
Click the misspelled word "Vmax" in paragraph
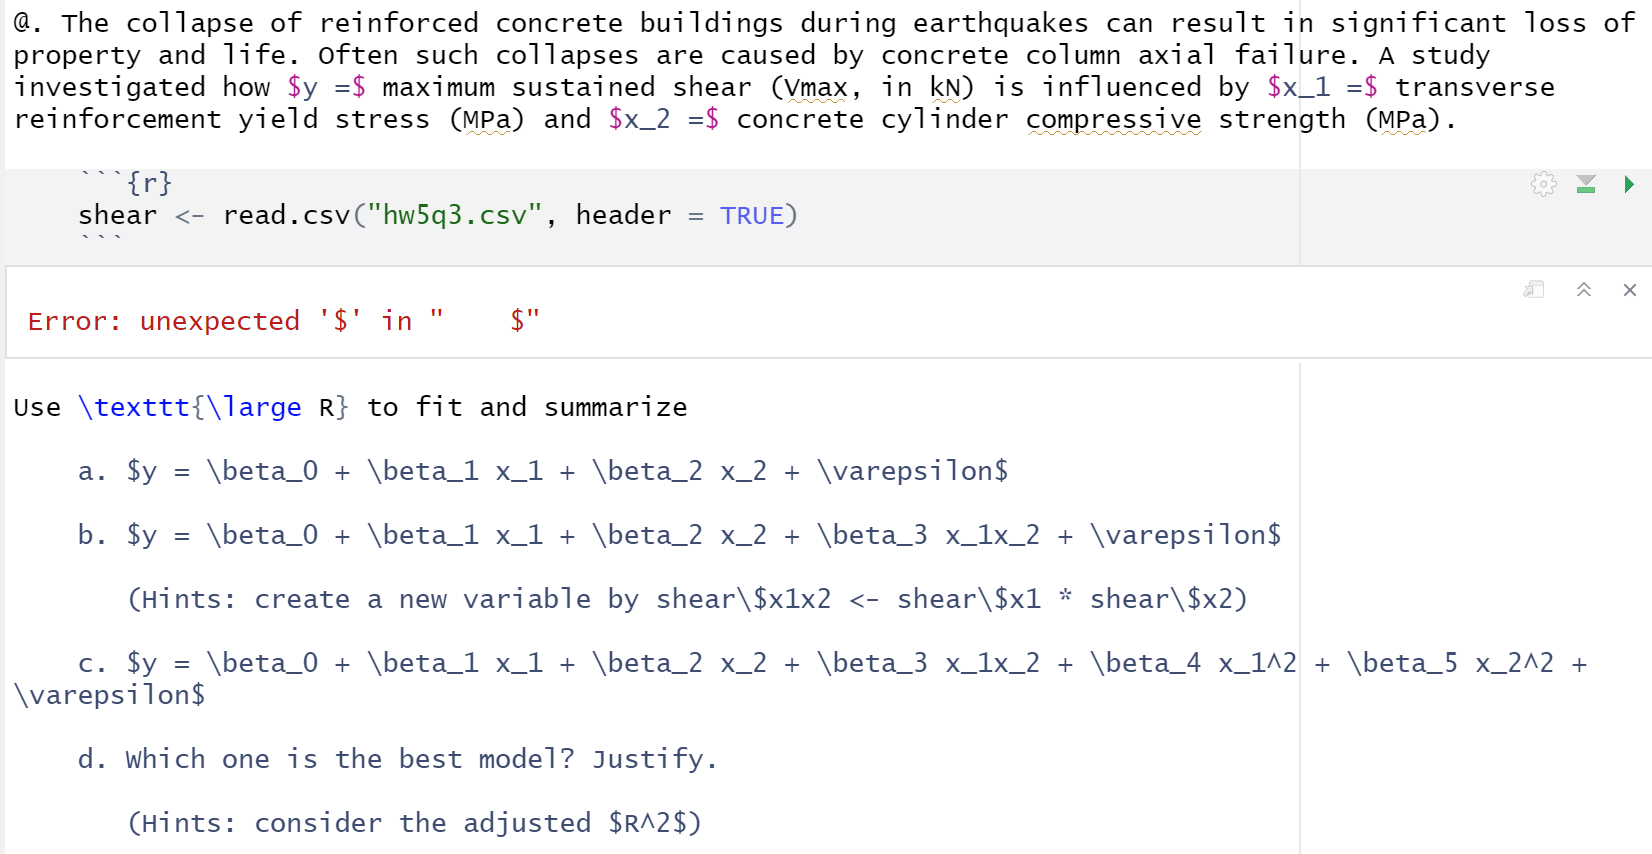coord(816,88)
